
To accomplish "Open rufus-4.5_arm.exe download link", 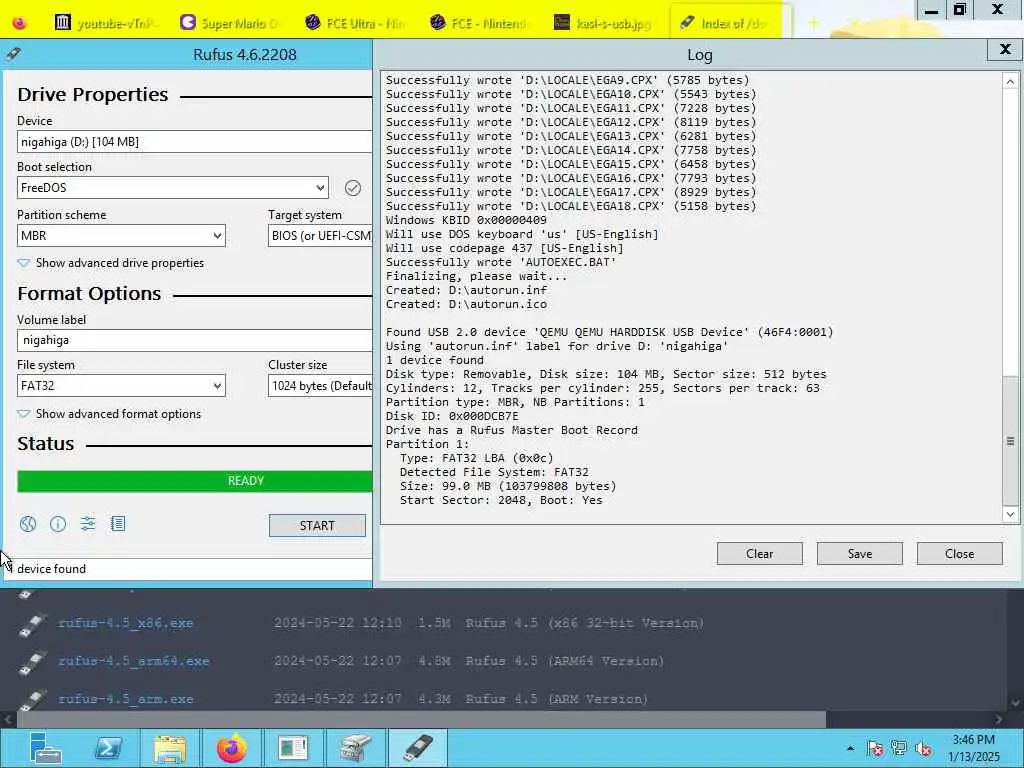I will (125, 699).
